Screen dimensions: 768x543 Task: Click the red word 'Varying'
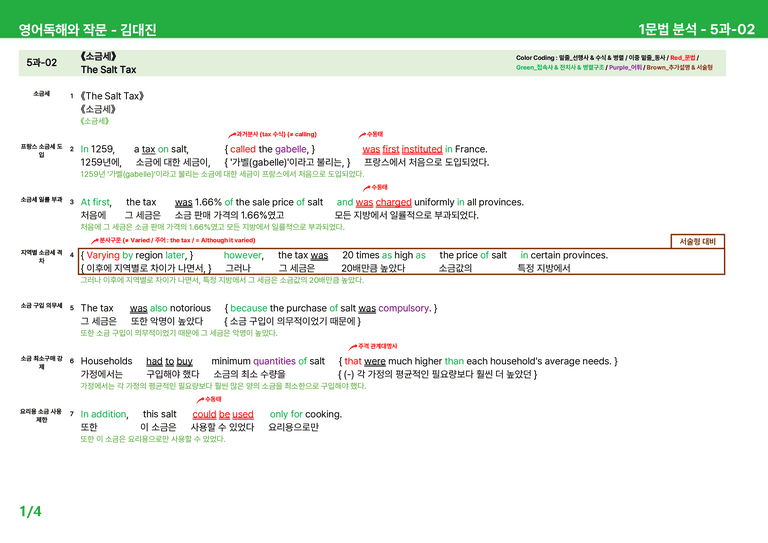point(103,255)
